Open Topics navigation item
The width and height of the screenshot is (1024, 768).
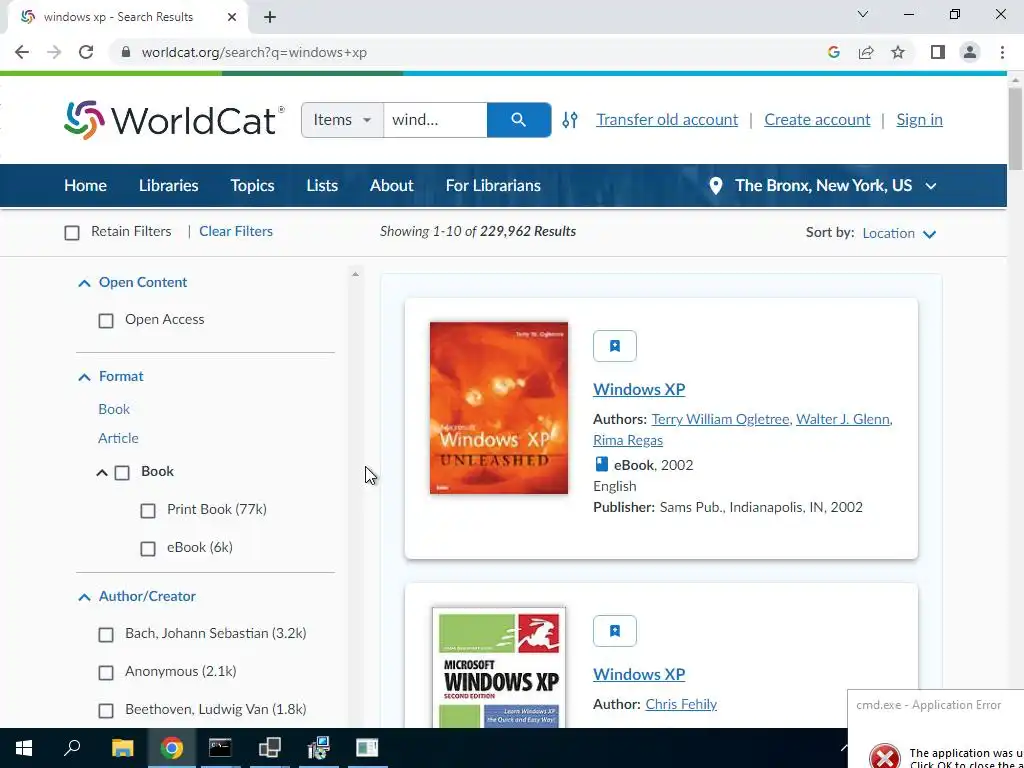(252, 185)
